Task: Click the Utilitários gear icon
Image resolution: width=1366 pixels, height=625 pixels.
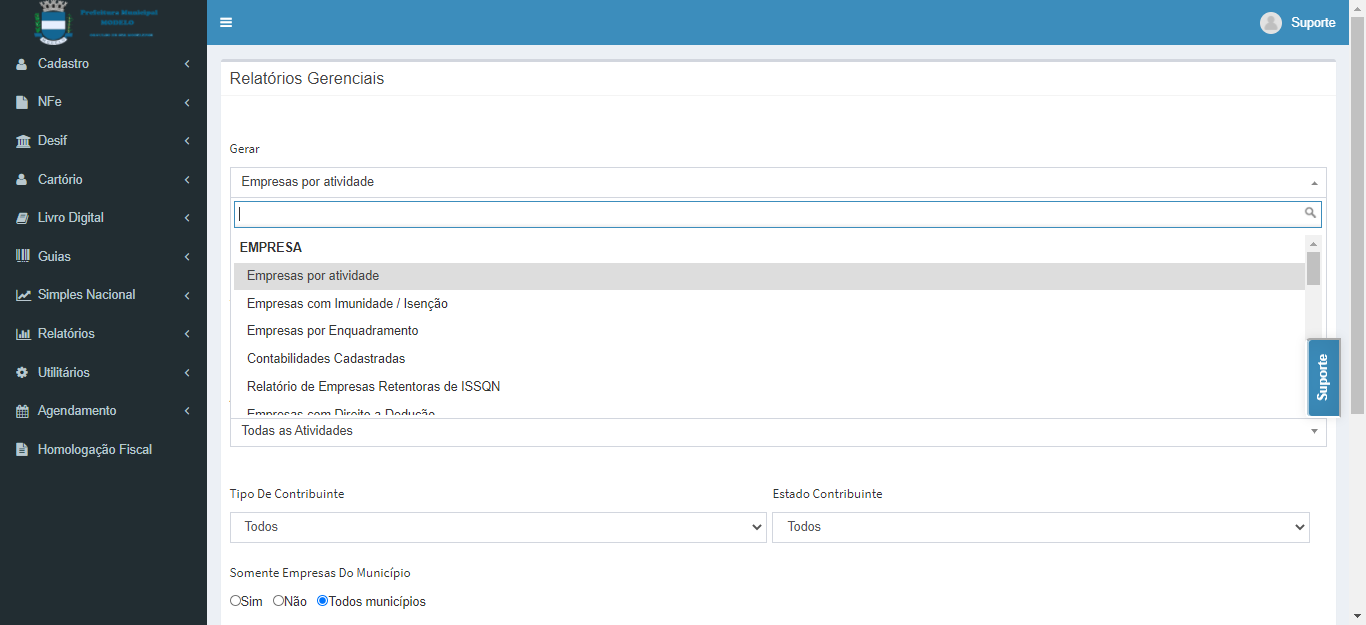Action: [22, 373]
